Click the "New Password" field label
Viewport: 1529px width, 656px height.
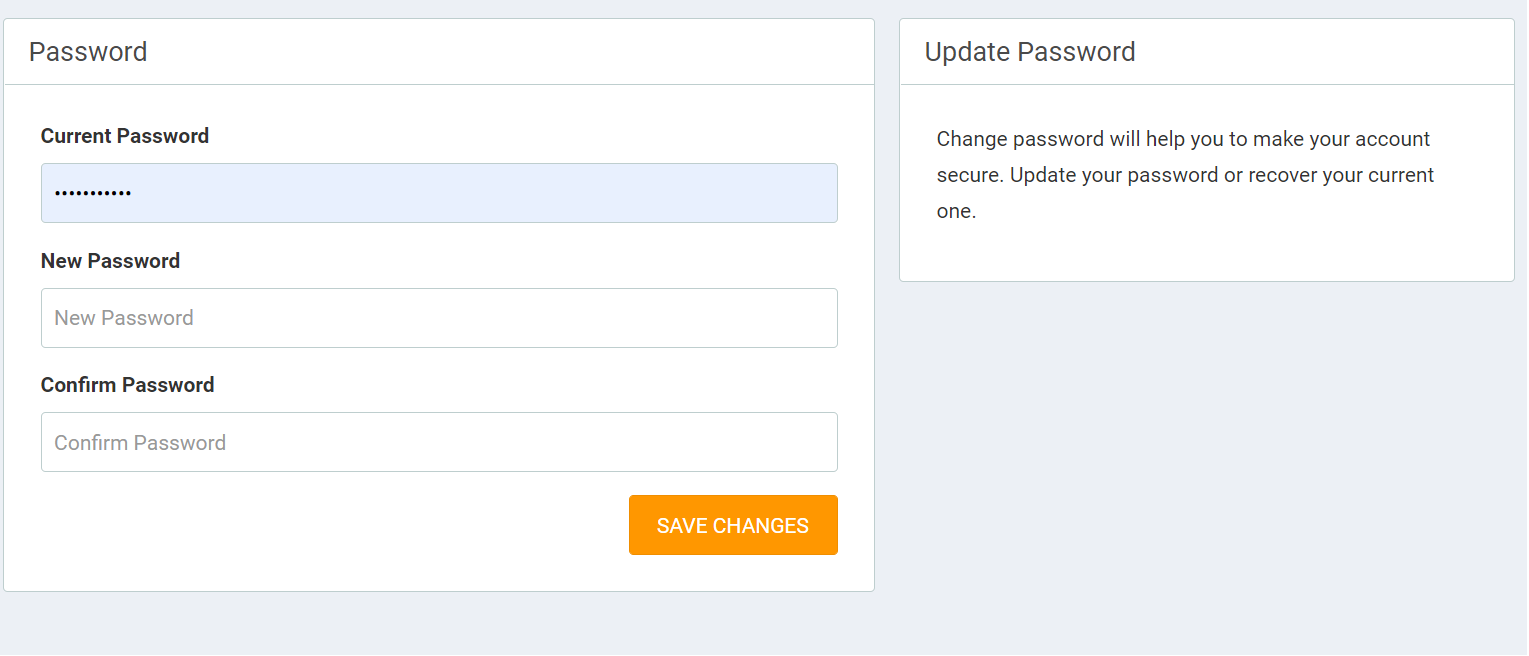pyautogui.click(x=110, y=261)
